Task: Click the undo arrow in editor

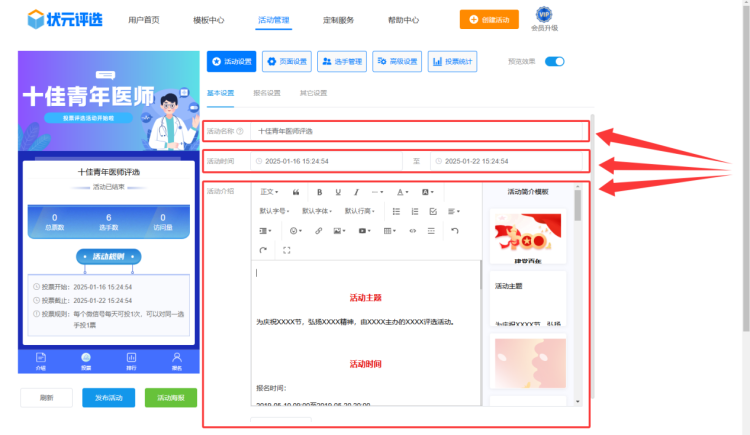Action: click(455, 231)
